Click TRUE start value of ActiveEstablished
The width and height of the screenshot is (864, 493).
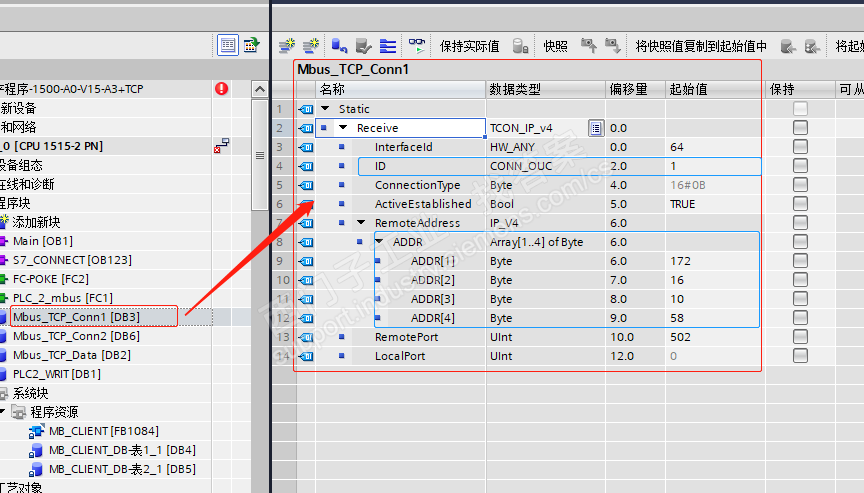tap(683, 204)
